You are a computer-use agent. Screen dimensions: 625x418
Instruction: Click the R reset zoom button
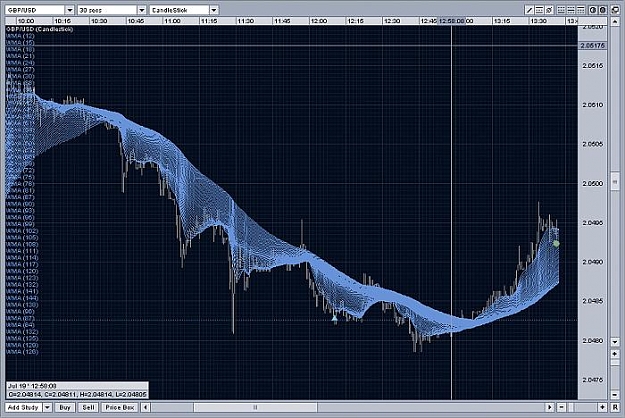pos(615,407)
